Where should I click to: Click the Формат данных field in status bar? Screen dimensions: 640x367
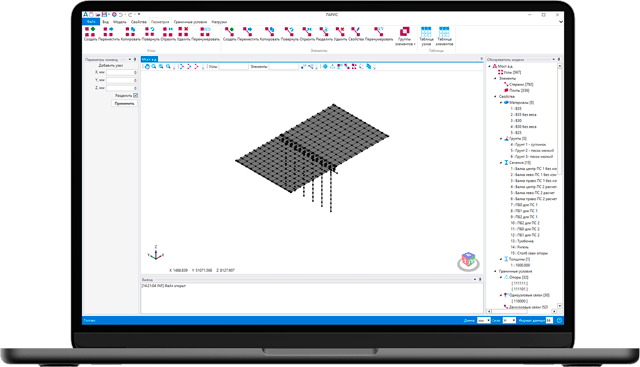tap(549, 320)
